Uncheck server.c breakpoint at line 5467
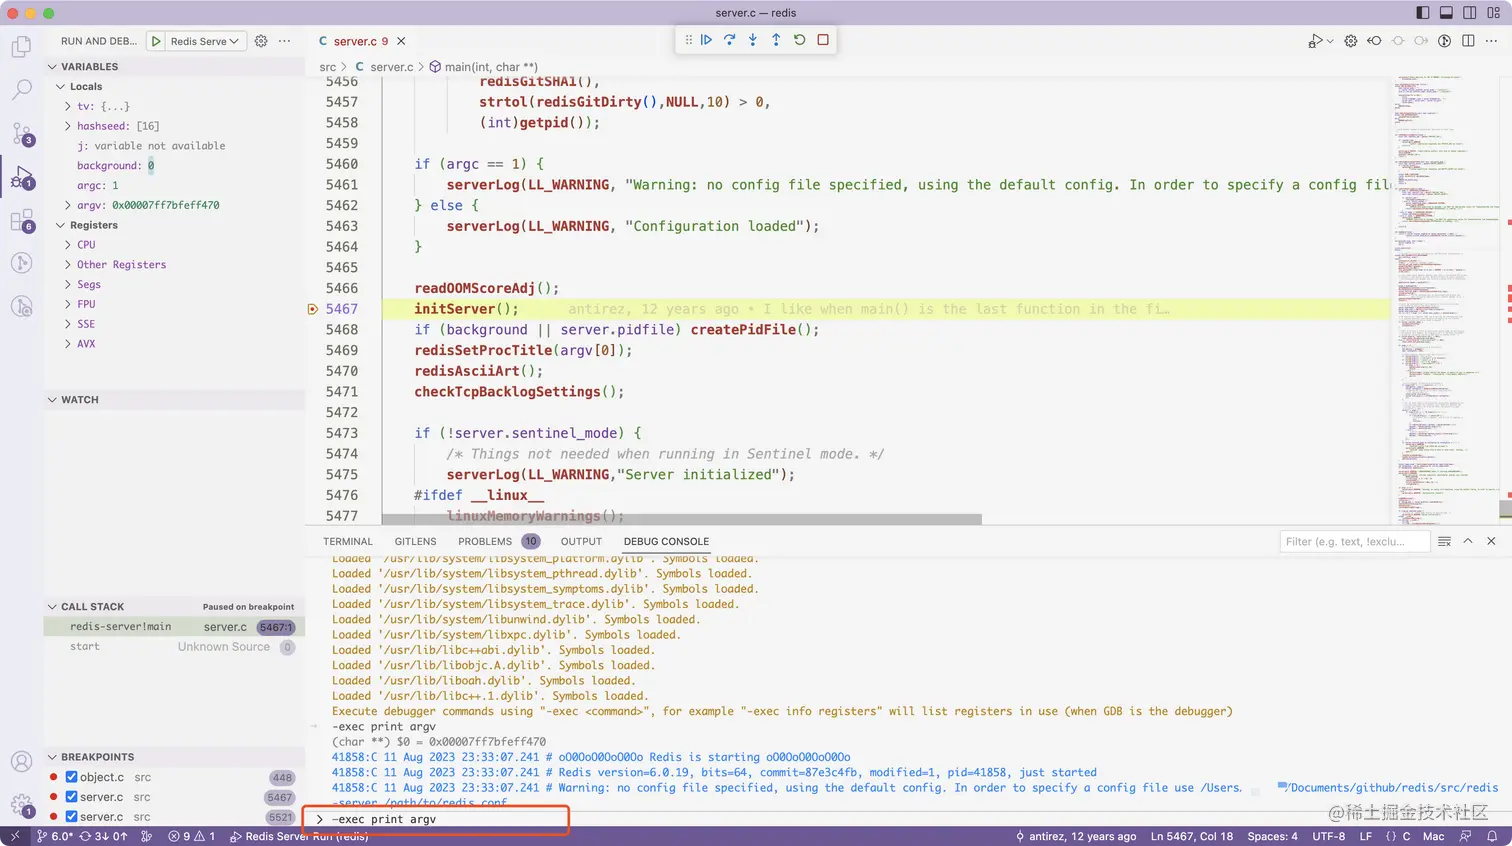This screenshot has height=846, width=1512. [x=71, y=797]
